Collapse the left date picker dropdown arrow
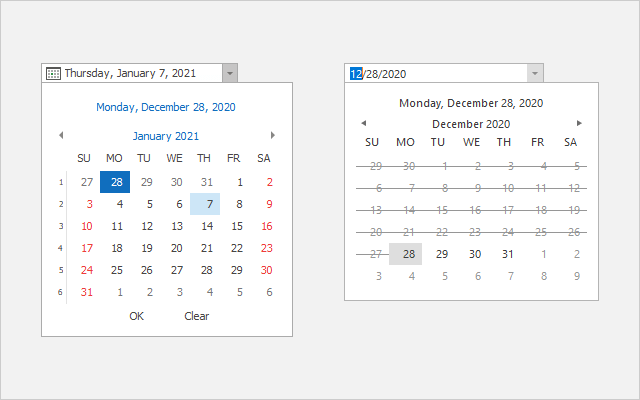 [x=229, y=73]
